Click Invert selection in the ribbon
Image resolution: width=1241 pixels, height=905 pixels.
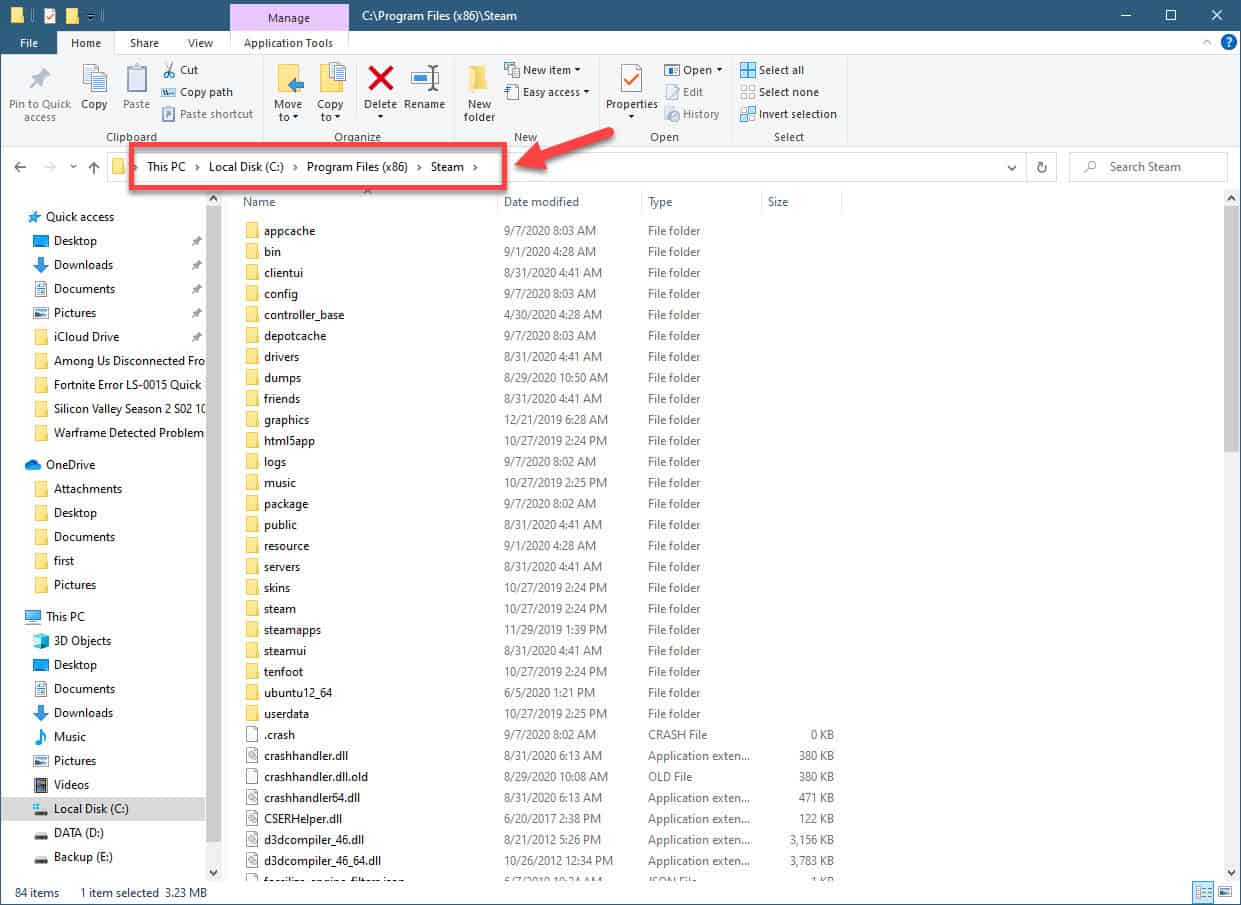pos(789,114)
